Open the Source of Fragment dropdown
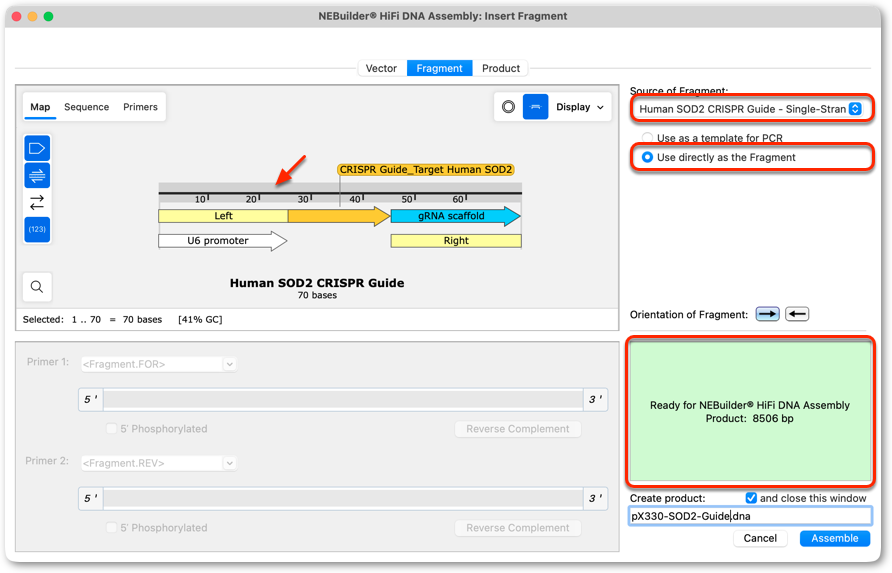892x573 pixels. point(750,109)
